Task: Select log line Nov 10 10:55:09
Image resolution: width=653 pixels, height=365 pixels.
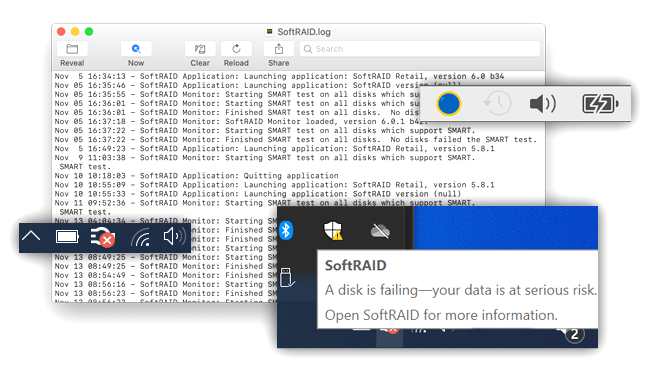Action: (274, 185)
